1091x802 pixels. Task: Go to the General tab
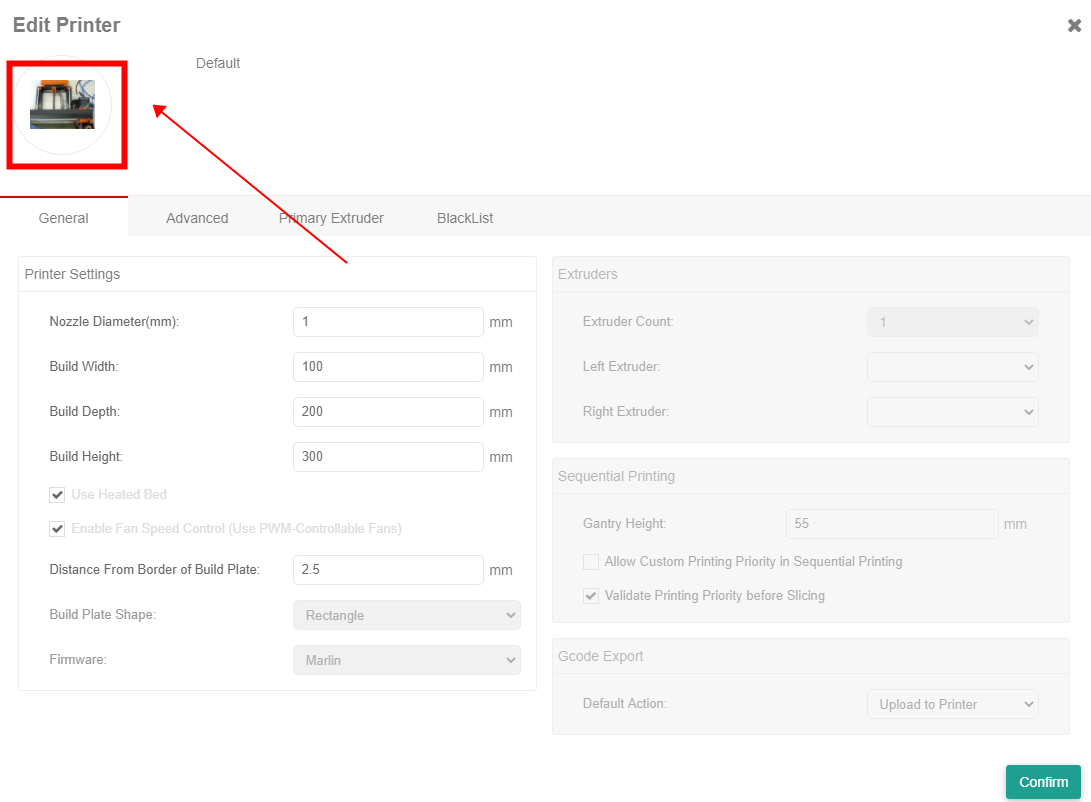(x=64, y=218)
